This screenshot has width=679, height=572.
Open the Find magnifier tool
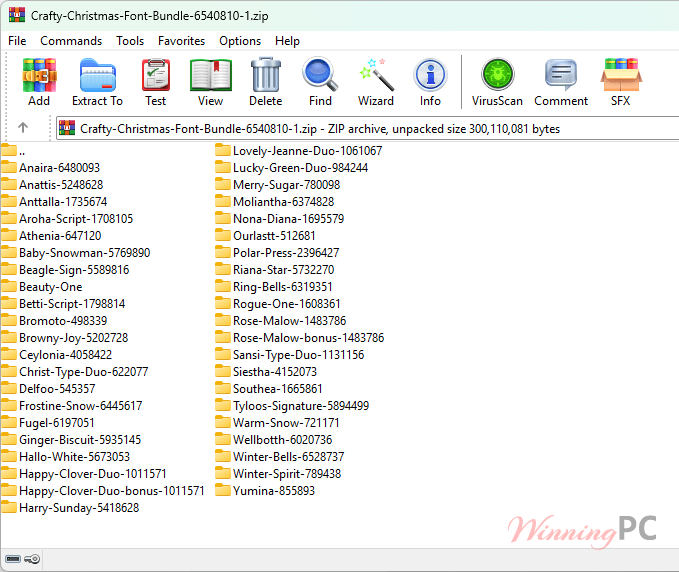pos(320,82)
